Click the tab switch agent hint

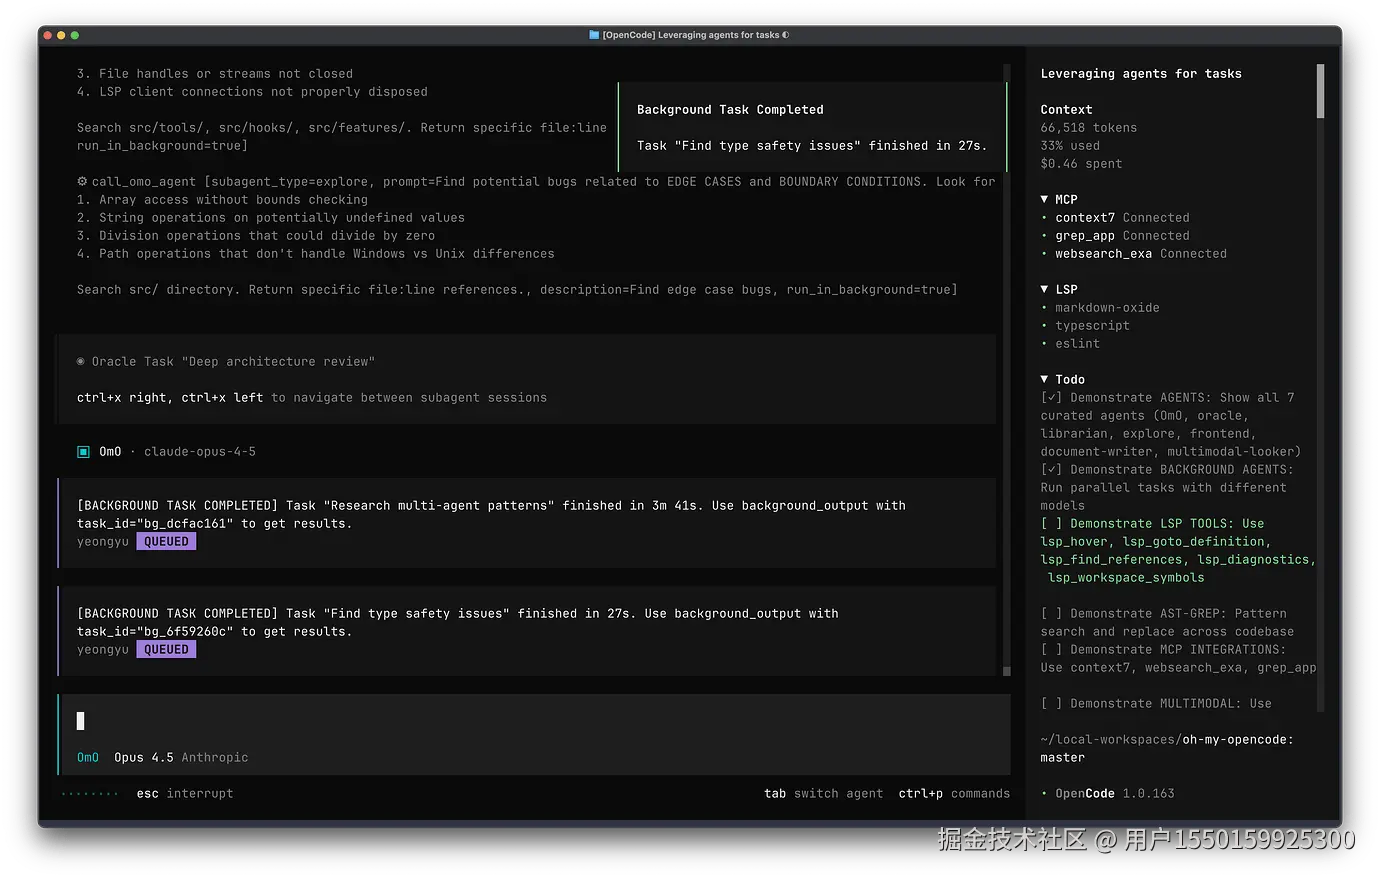point(824,794)
